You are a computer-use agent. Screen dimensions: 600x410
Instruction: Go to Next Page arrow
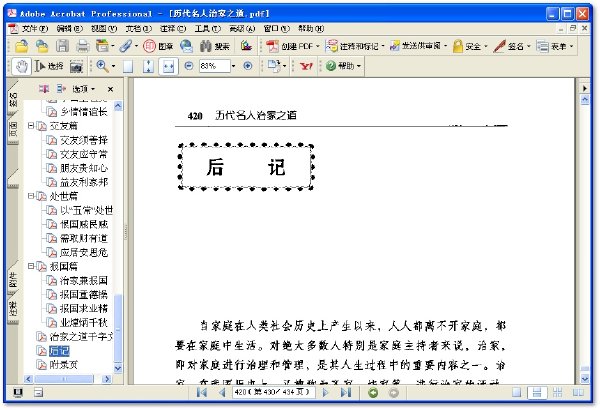tap(325, 392)
